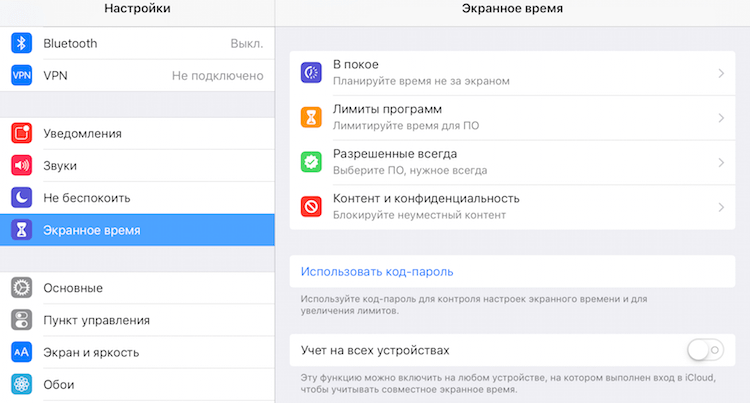The height and width of the screenshot is (403, 750).
Task: Tap the Экранное время header title
Action: click(512, 9)
